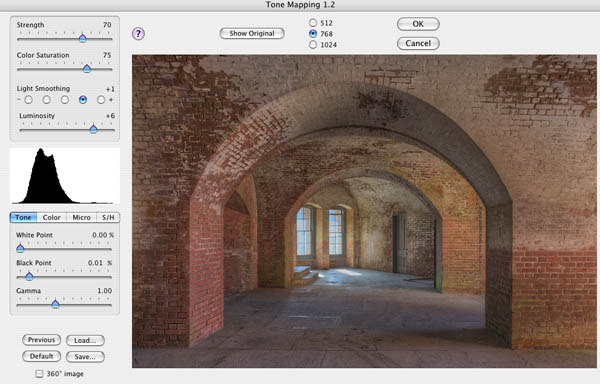Click the Strength slider handle
The height and width of the screenshot is (384, 600).
[83, 38]
